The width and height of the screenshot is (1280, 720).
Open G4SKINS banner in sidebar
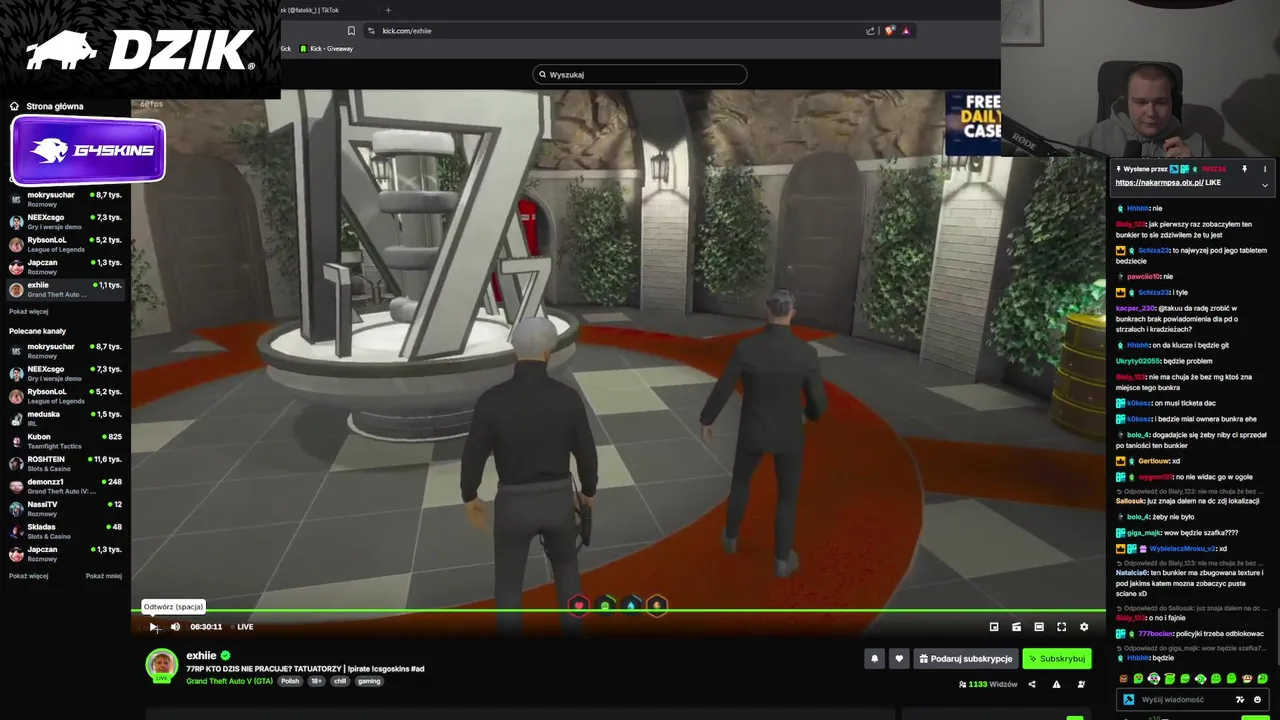pos(88,151)
